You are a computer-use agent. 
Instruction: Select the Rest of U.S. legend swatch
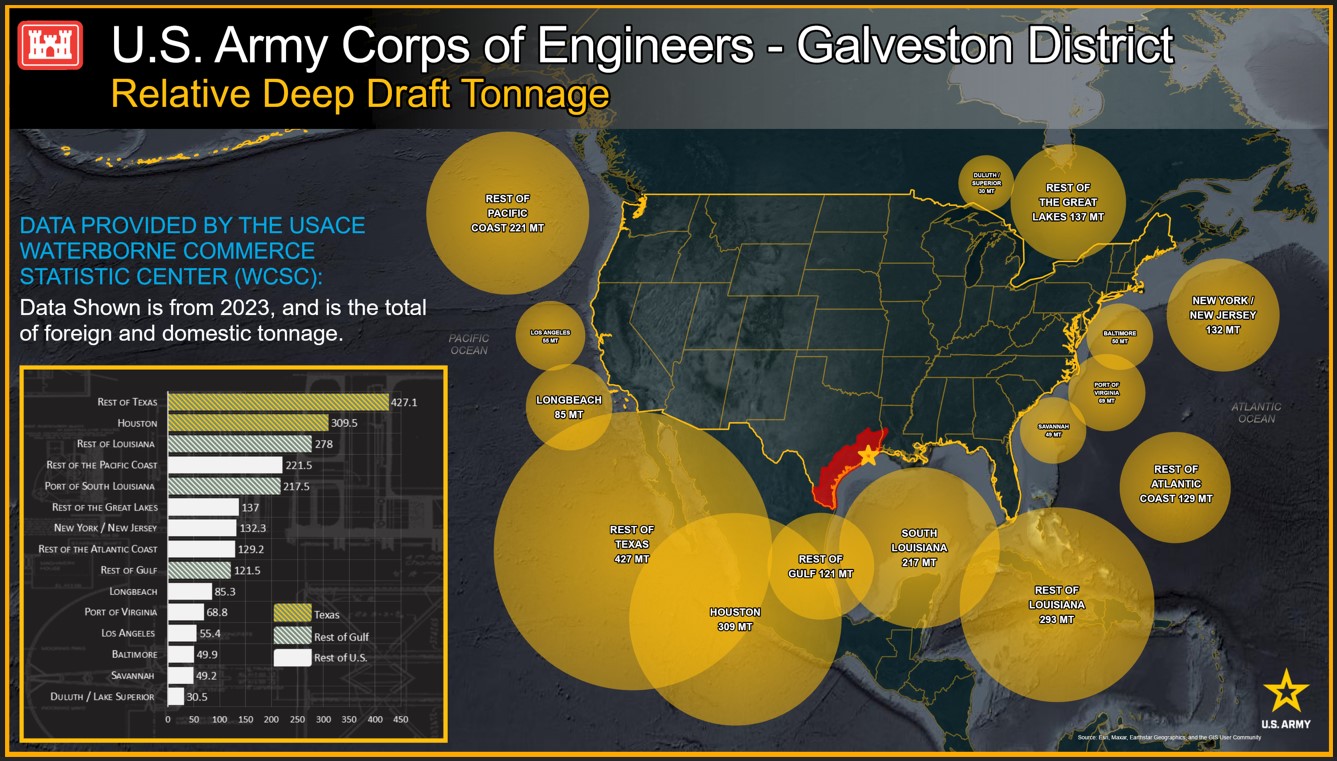(292, 657)
